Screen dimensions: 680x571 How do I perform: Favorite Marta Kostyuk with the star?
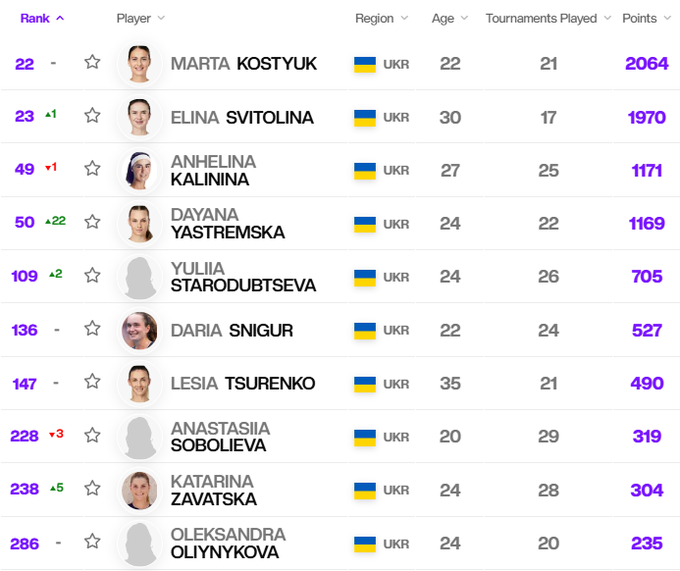(92, 62)
